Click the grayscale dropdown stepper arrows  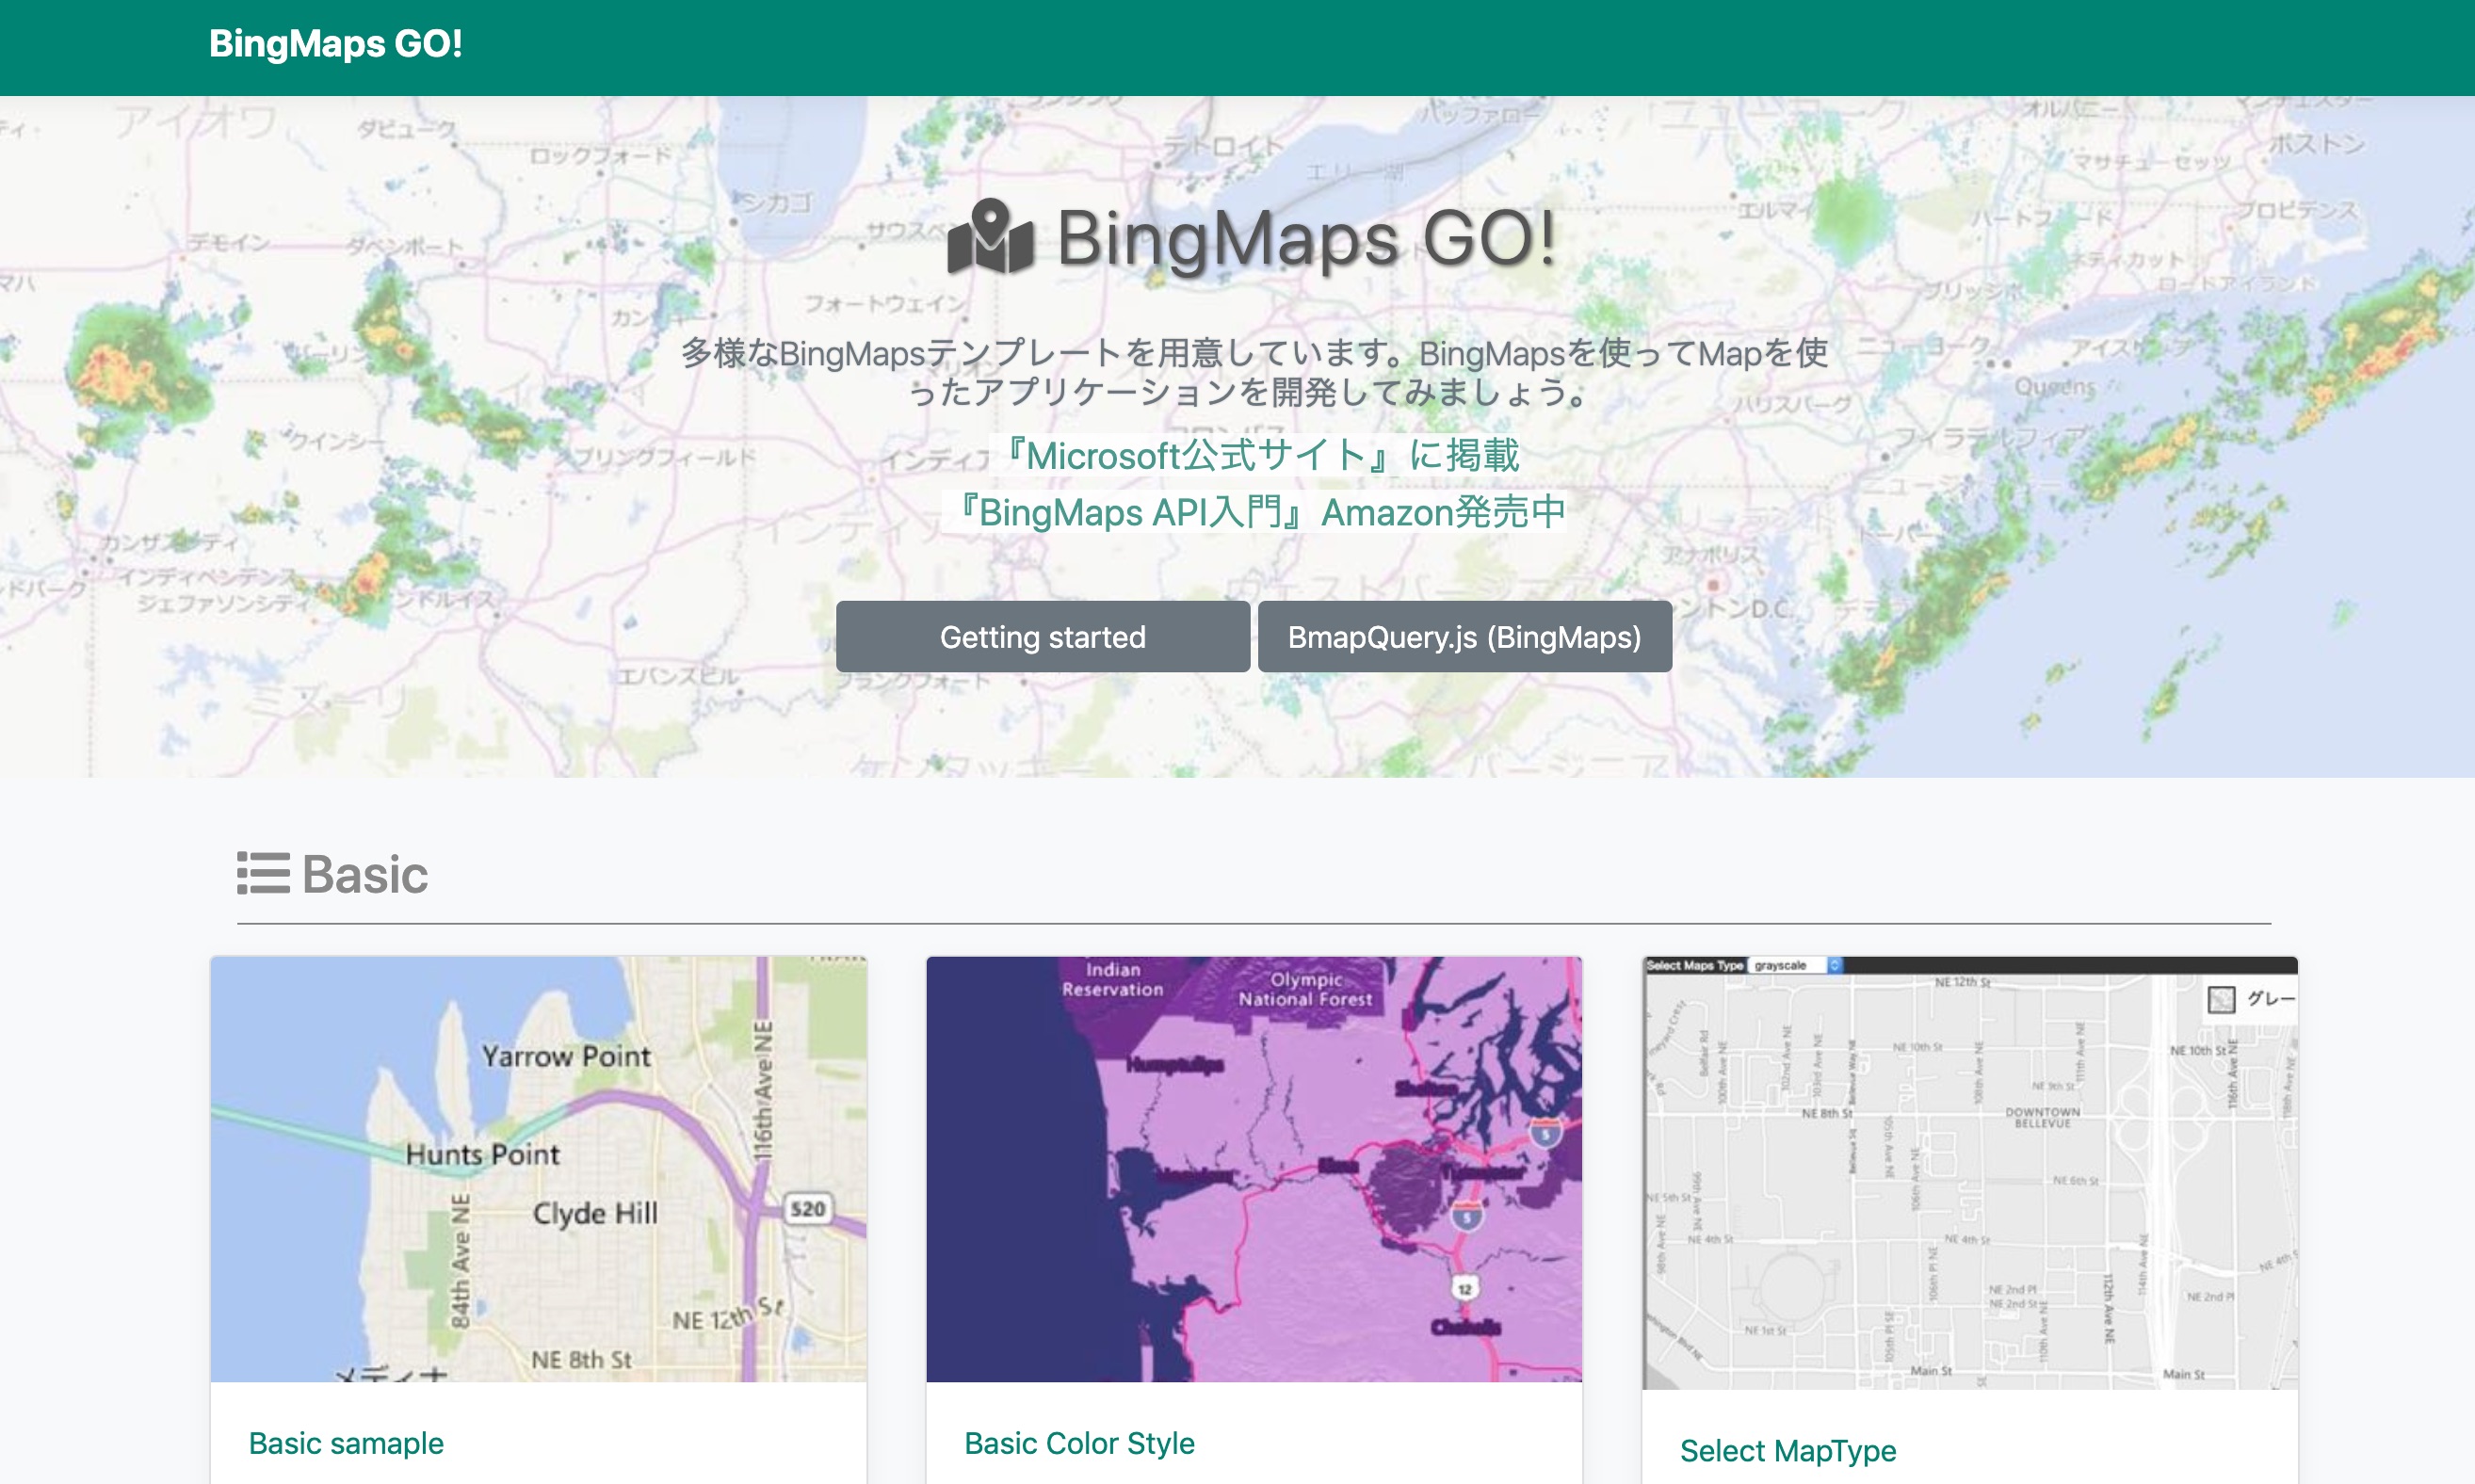pyautogui.click(x=1835, y=965)
